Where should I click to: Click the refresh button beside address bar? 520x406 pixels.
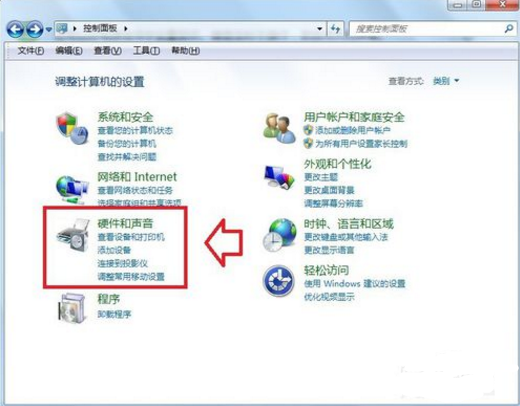335,29
